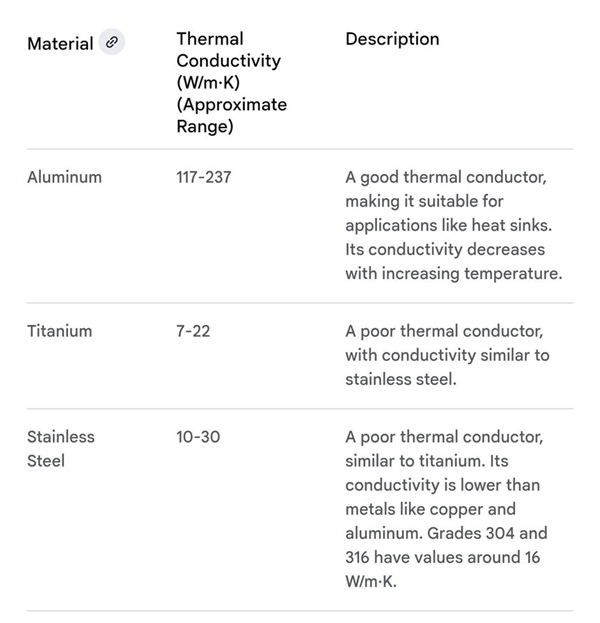Viewport: 600px width, 623px height.
Task: Click 'similar to titanium' in Stainless Steel description
Action: [x=416, y=461]
